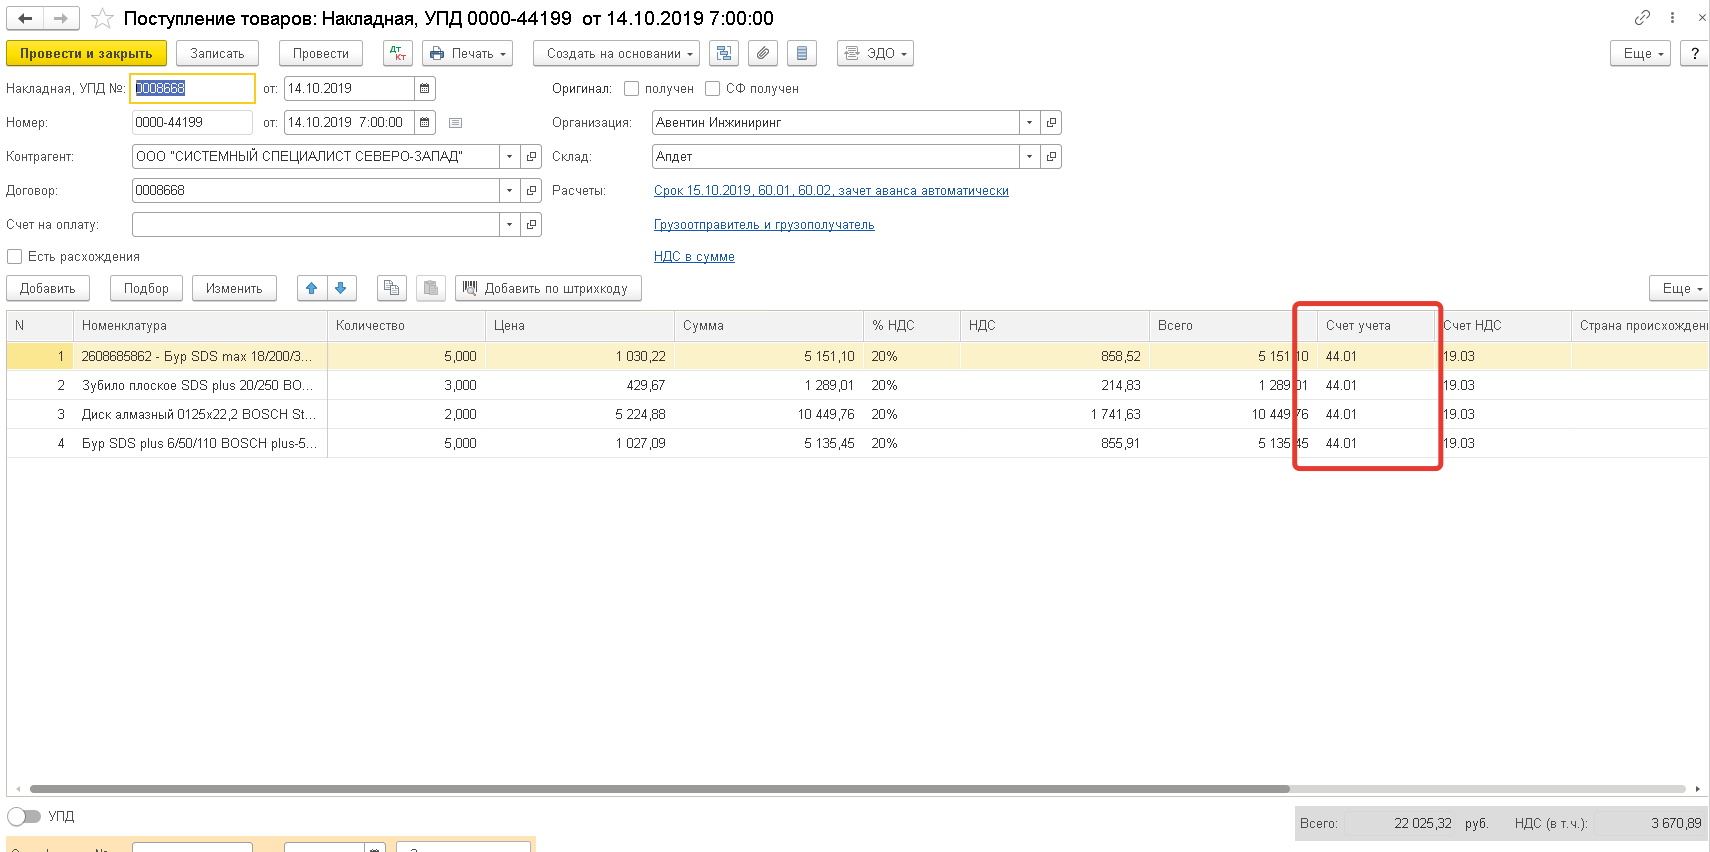The image size is (1710, 852).
Task: Paste rows from clipboard
Action: (431, 288)
